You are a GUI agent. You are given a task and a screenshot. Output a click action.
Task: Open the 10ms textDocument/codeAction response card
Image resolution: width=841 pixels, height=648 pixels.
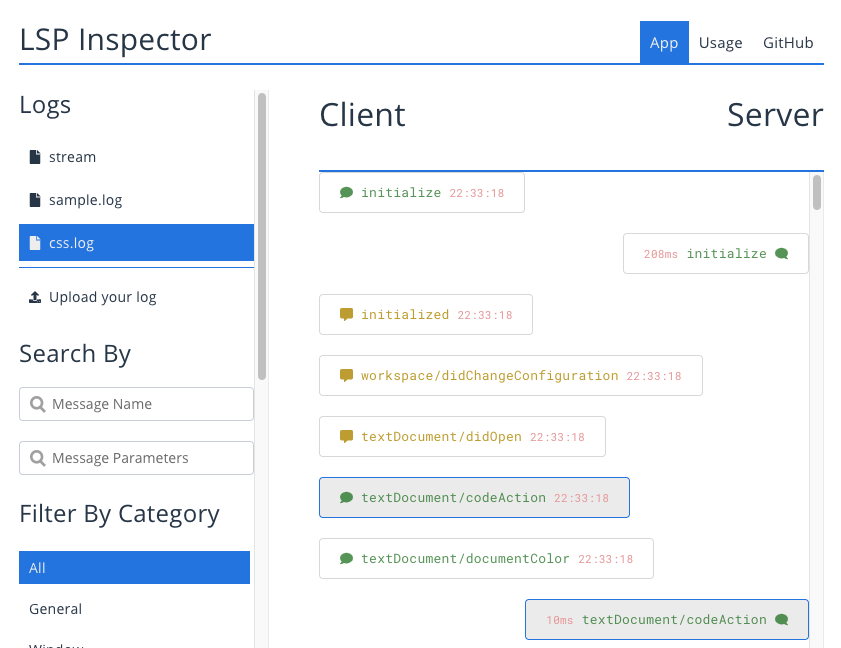pyautogui.click(x=667, y=620)
